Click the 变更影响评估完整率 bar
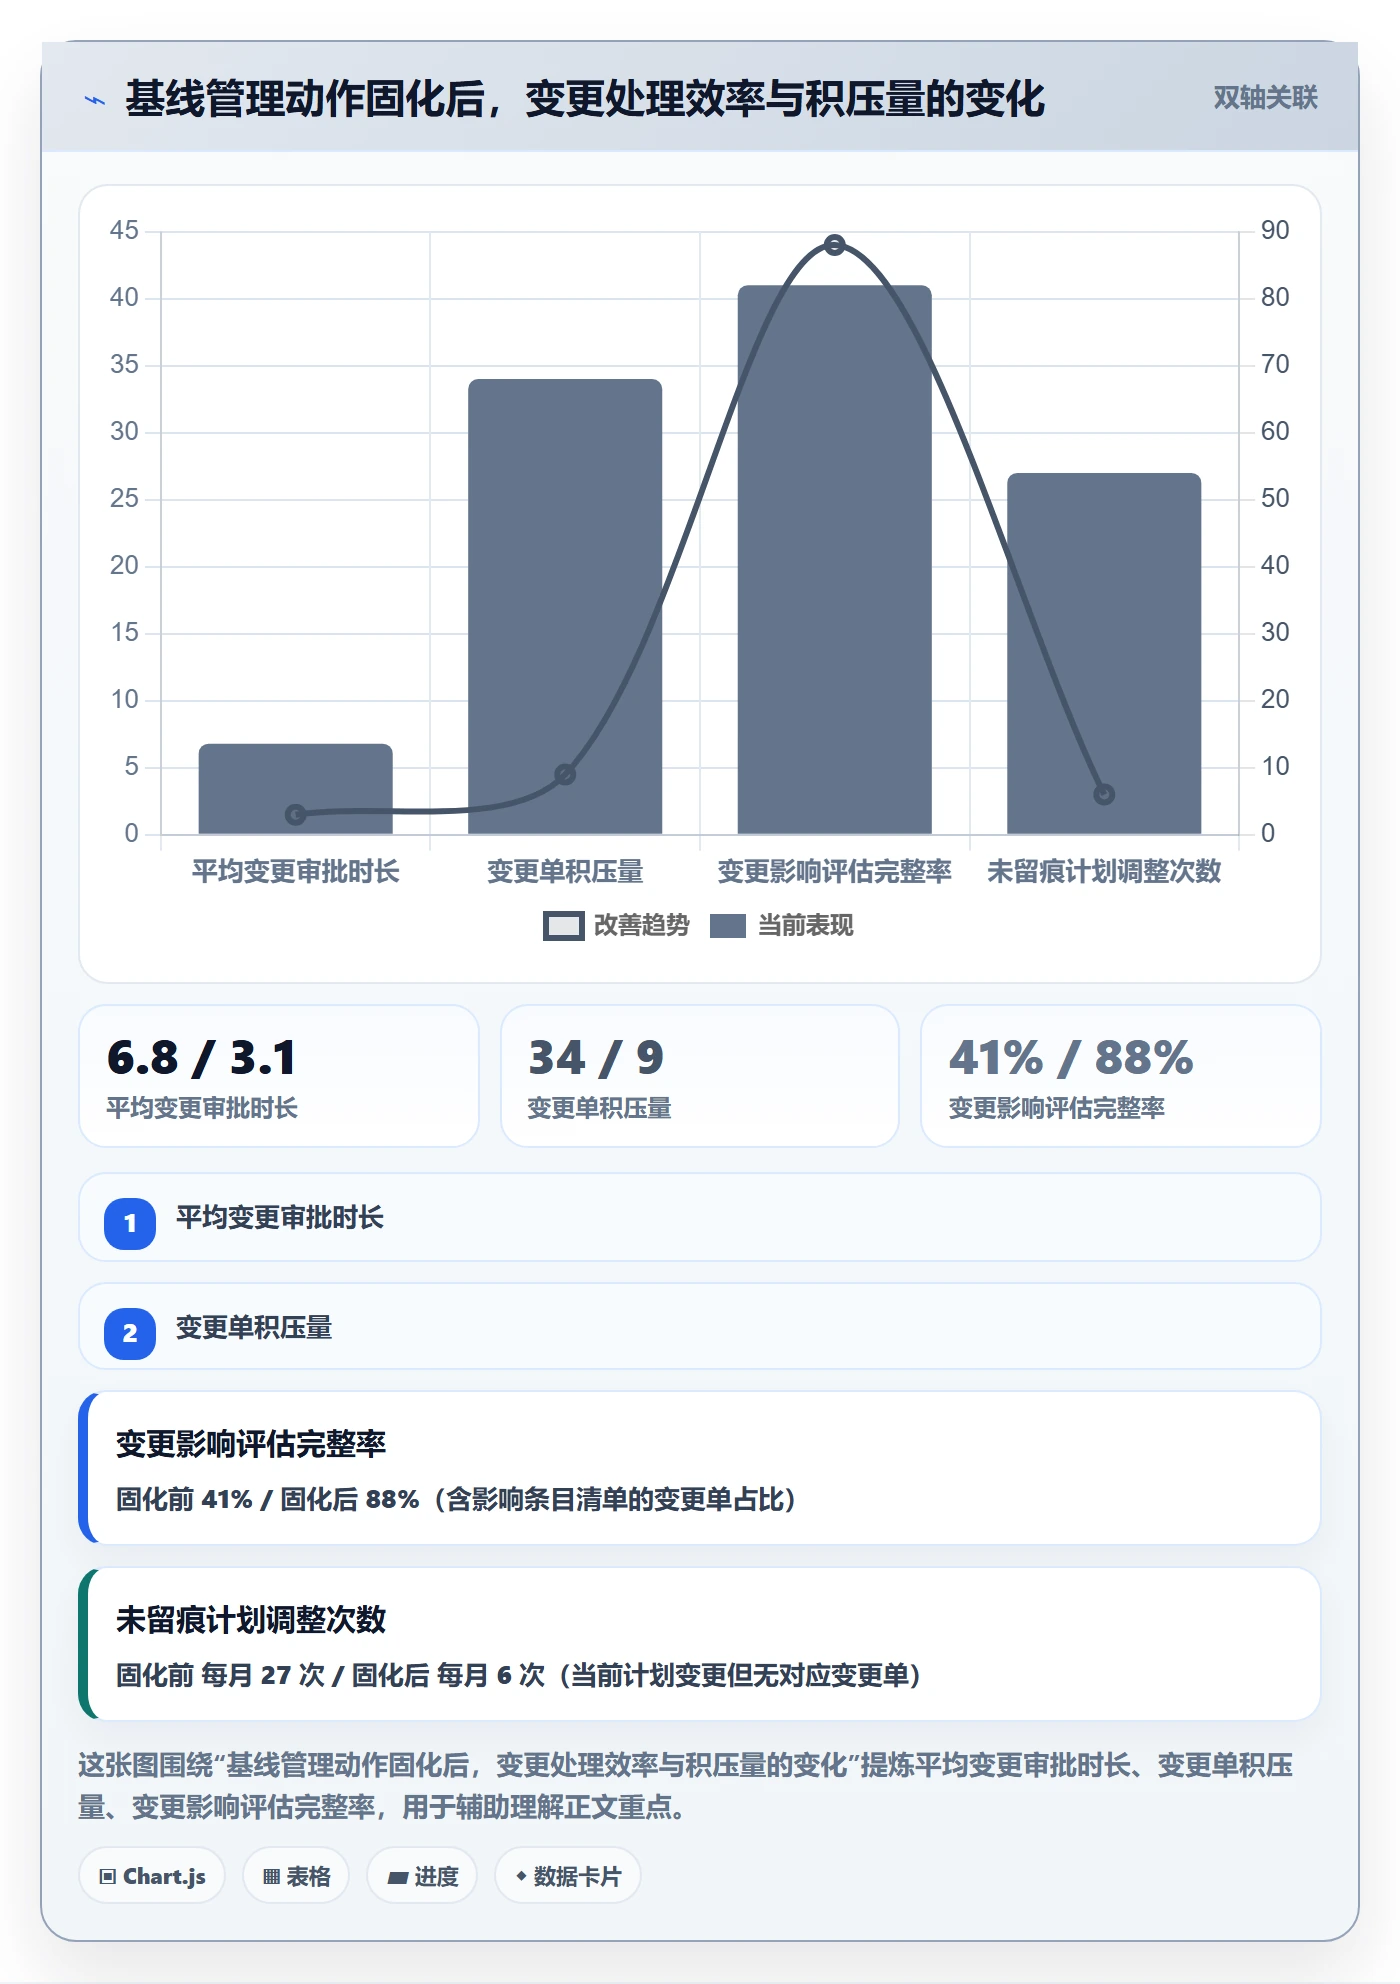The height and width of the screenshot is (1984, 1400). tap(834, 560)
